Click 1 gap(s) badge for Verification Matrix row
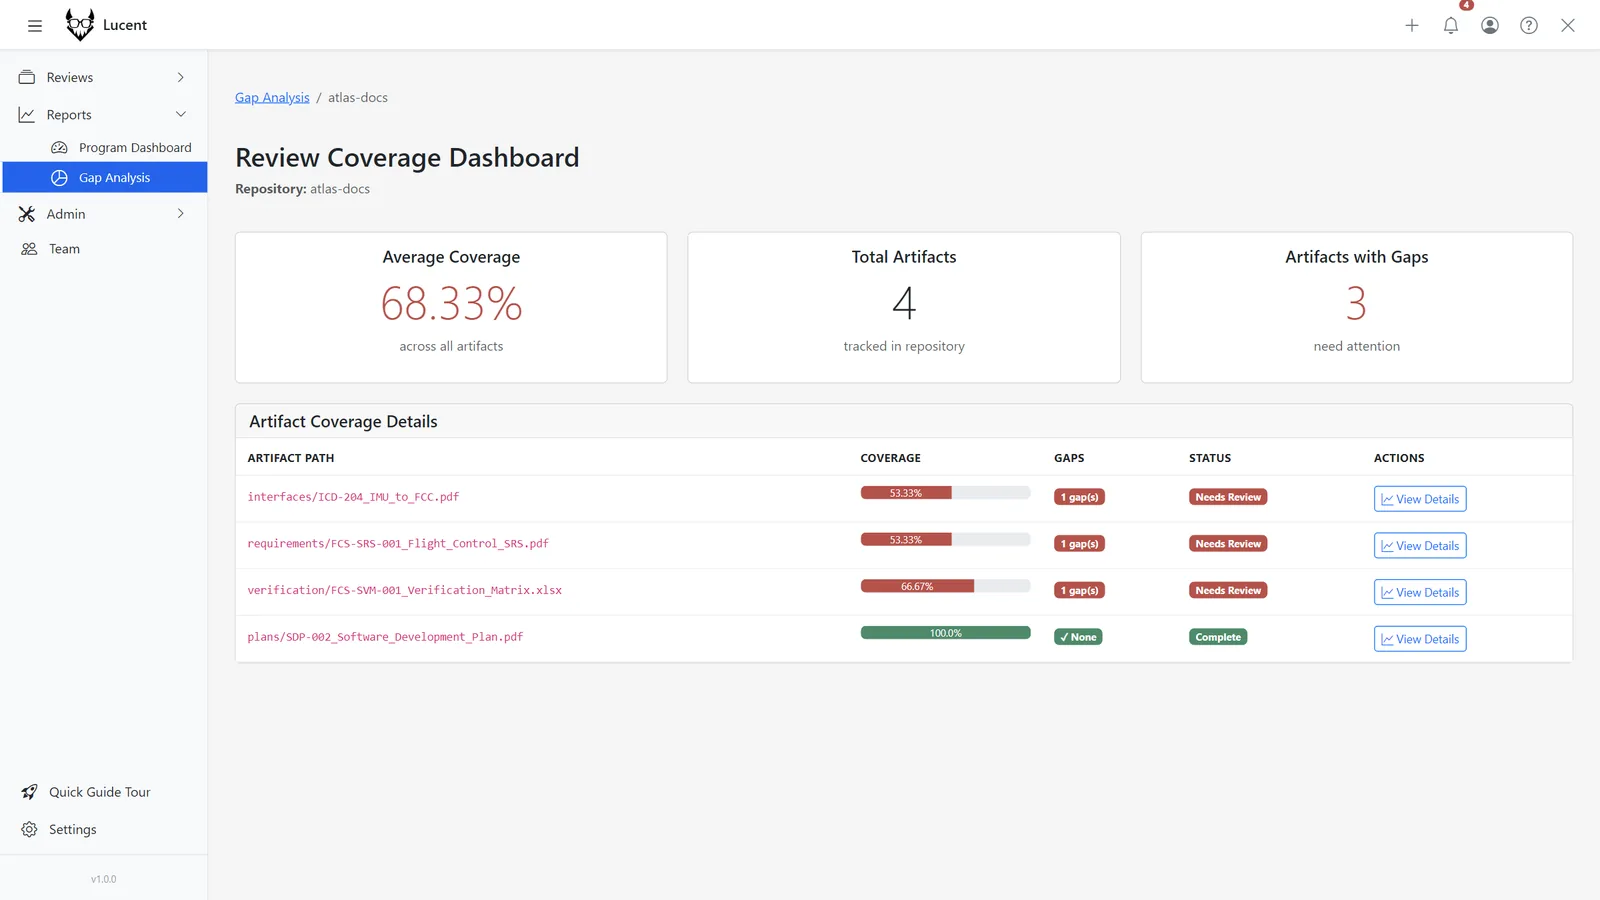This screenshot has width=1600, height=900. pos(1079,590)
